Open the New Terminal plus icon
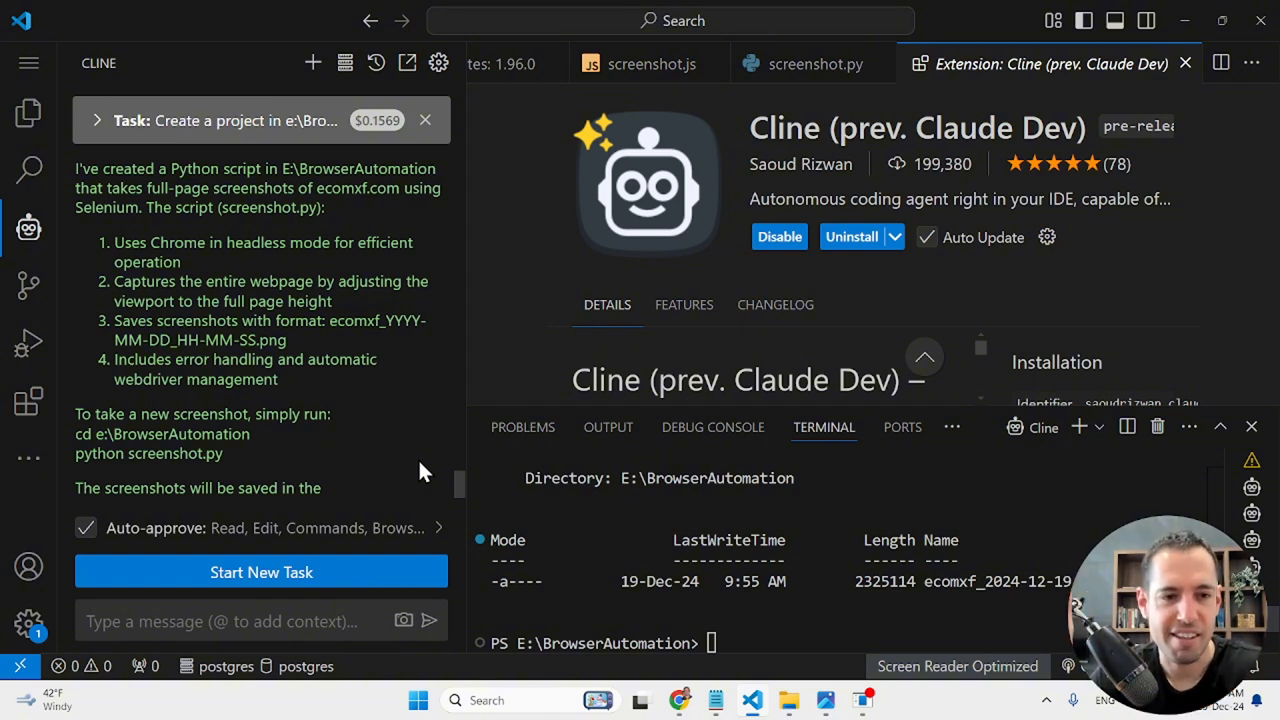Image resolution: width=1280 pixels, height=720 pixels. coord(1079,427)
